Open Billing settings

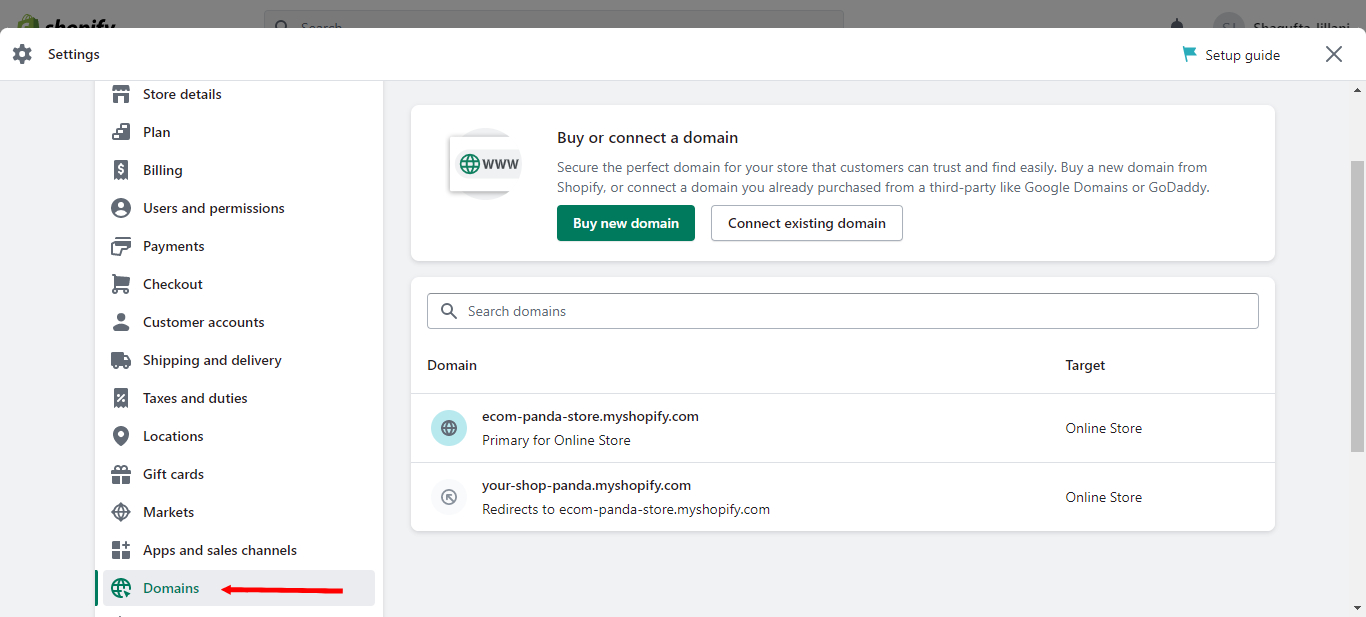(163, 170)
